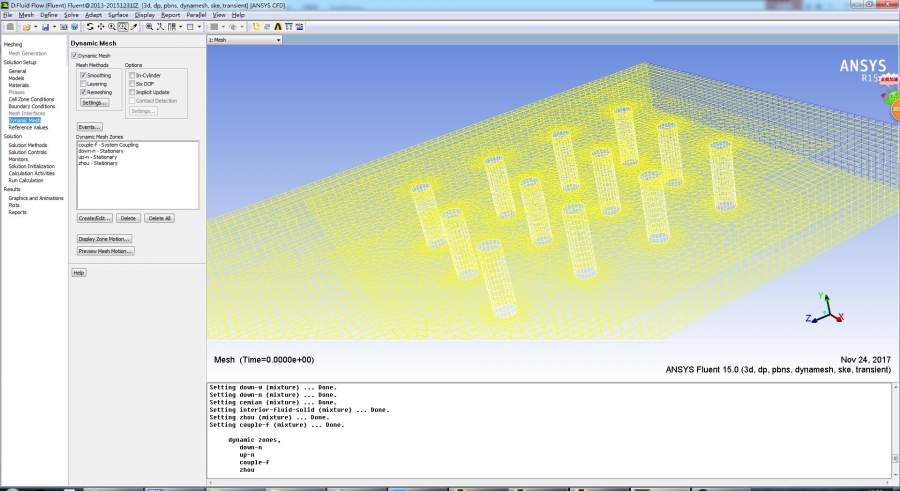Uncheck the Smoothing mesh method
Viewport: 900px width, 491px height.
point(83,75)
